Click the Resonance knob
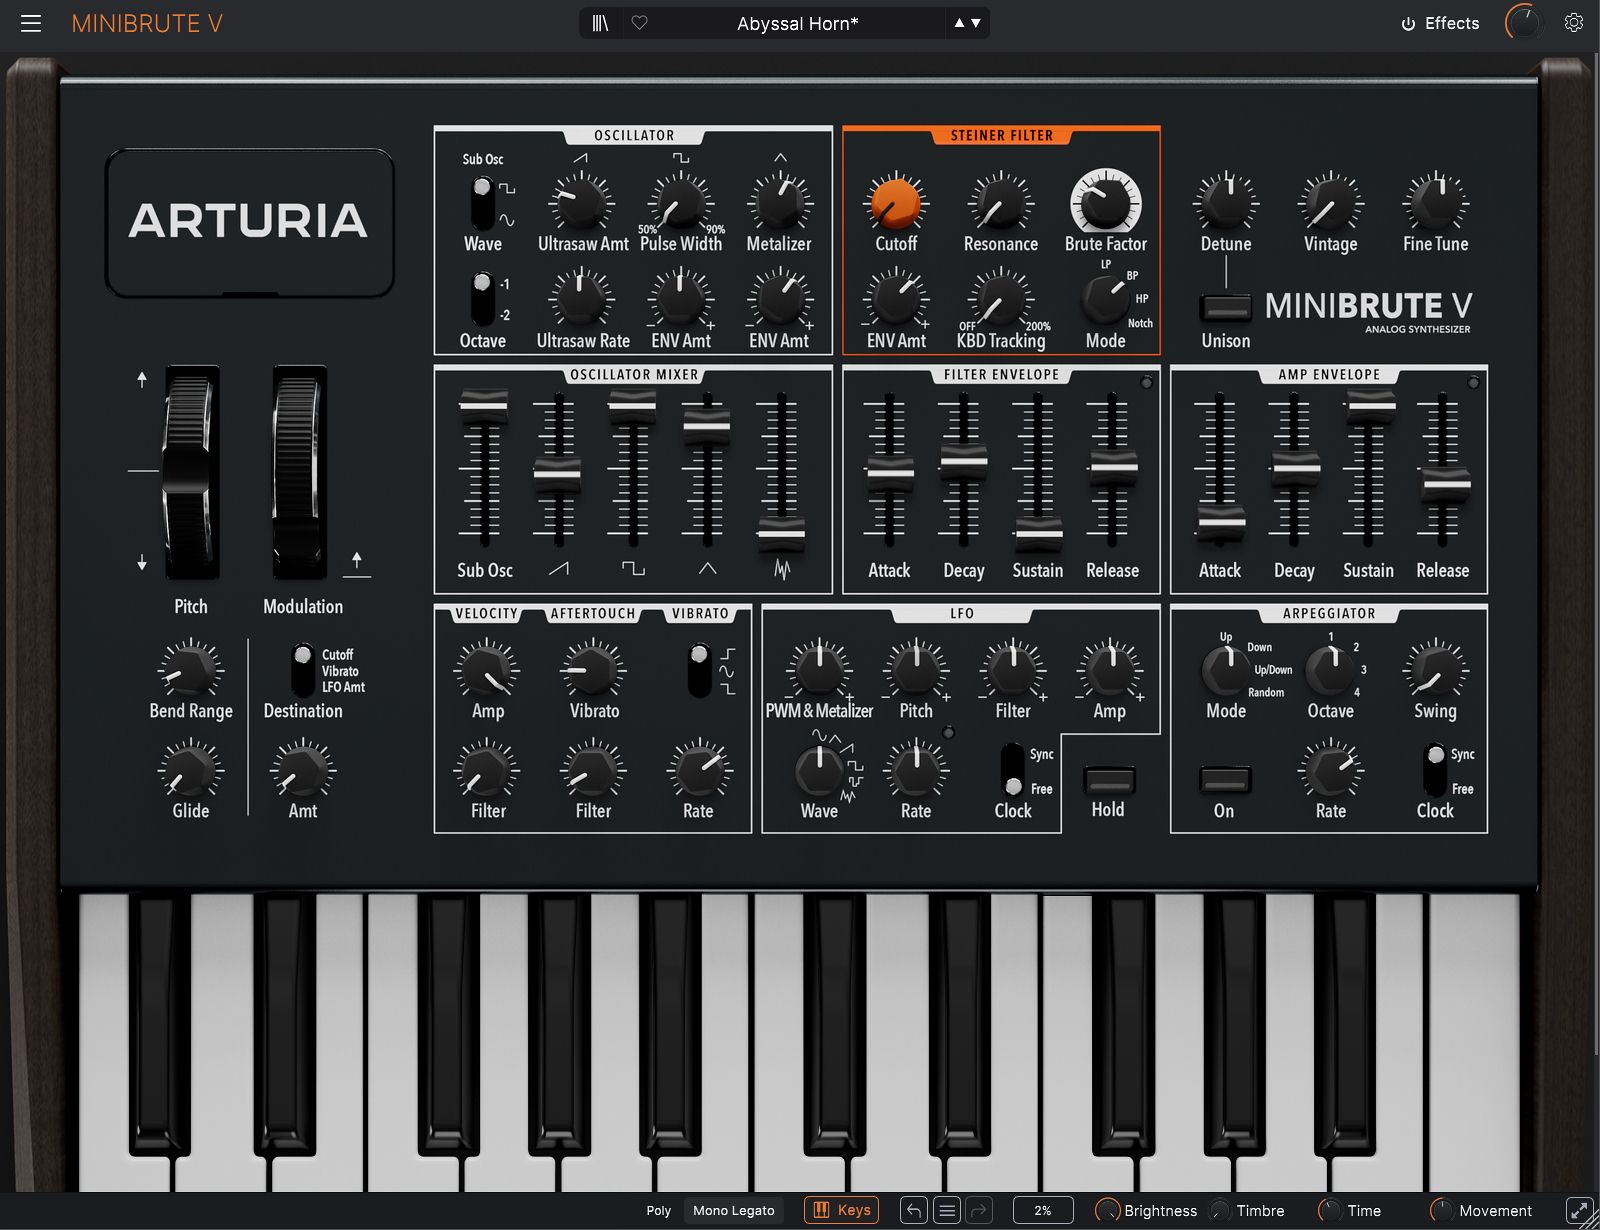Viewport: 1600px width, 1230px height. tap(1000, 202)
